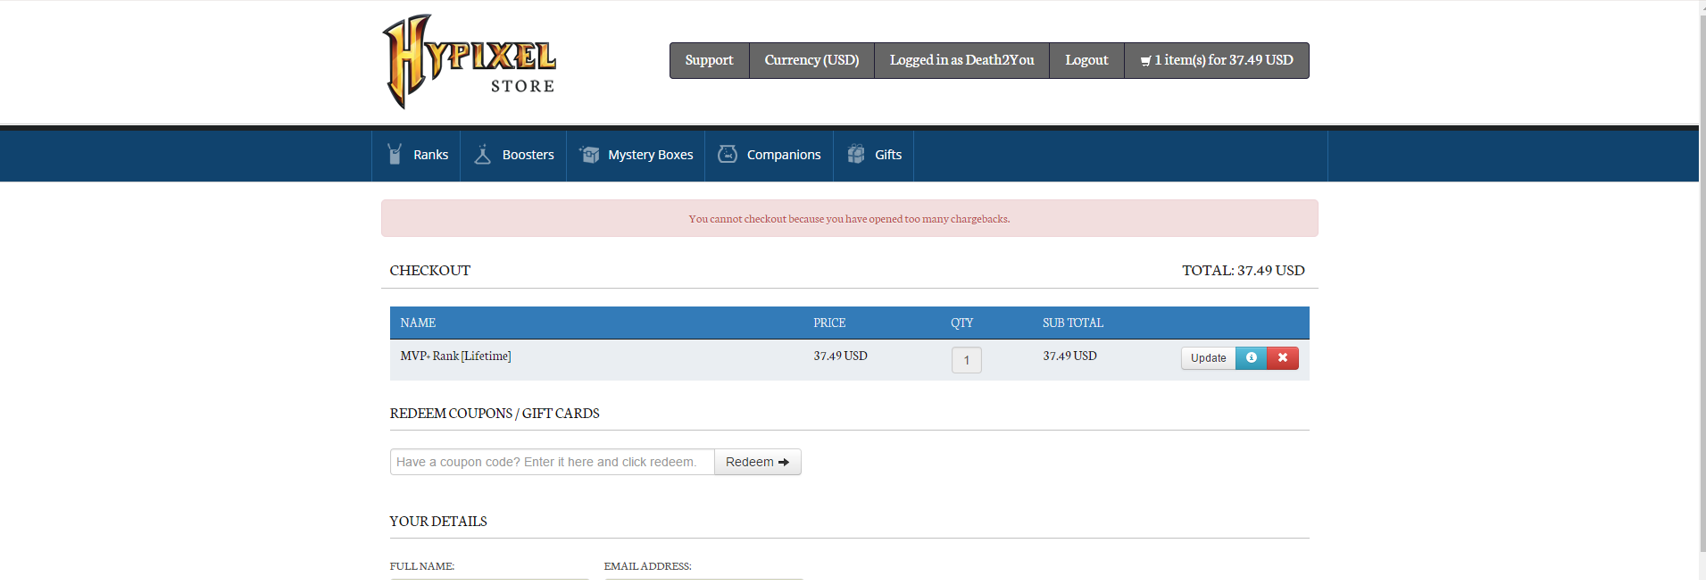Click the Mystery Boxes chest icon
Viewport: 1706px width, 580px height.
point(589,154)
